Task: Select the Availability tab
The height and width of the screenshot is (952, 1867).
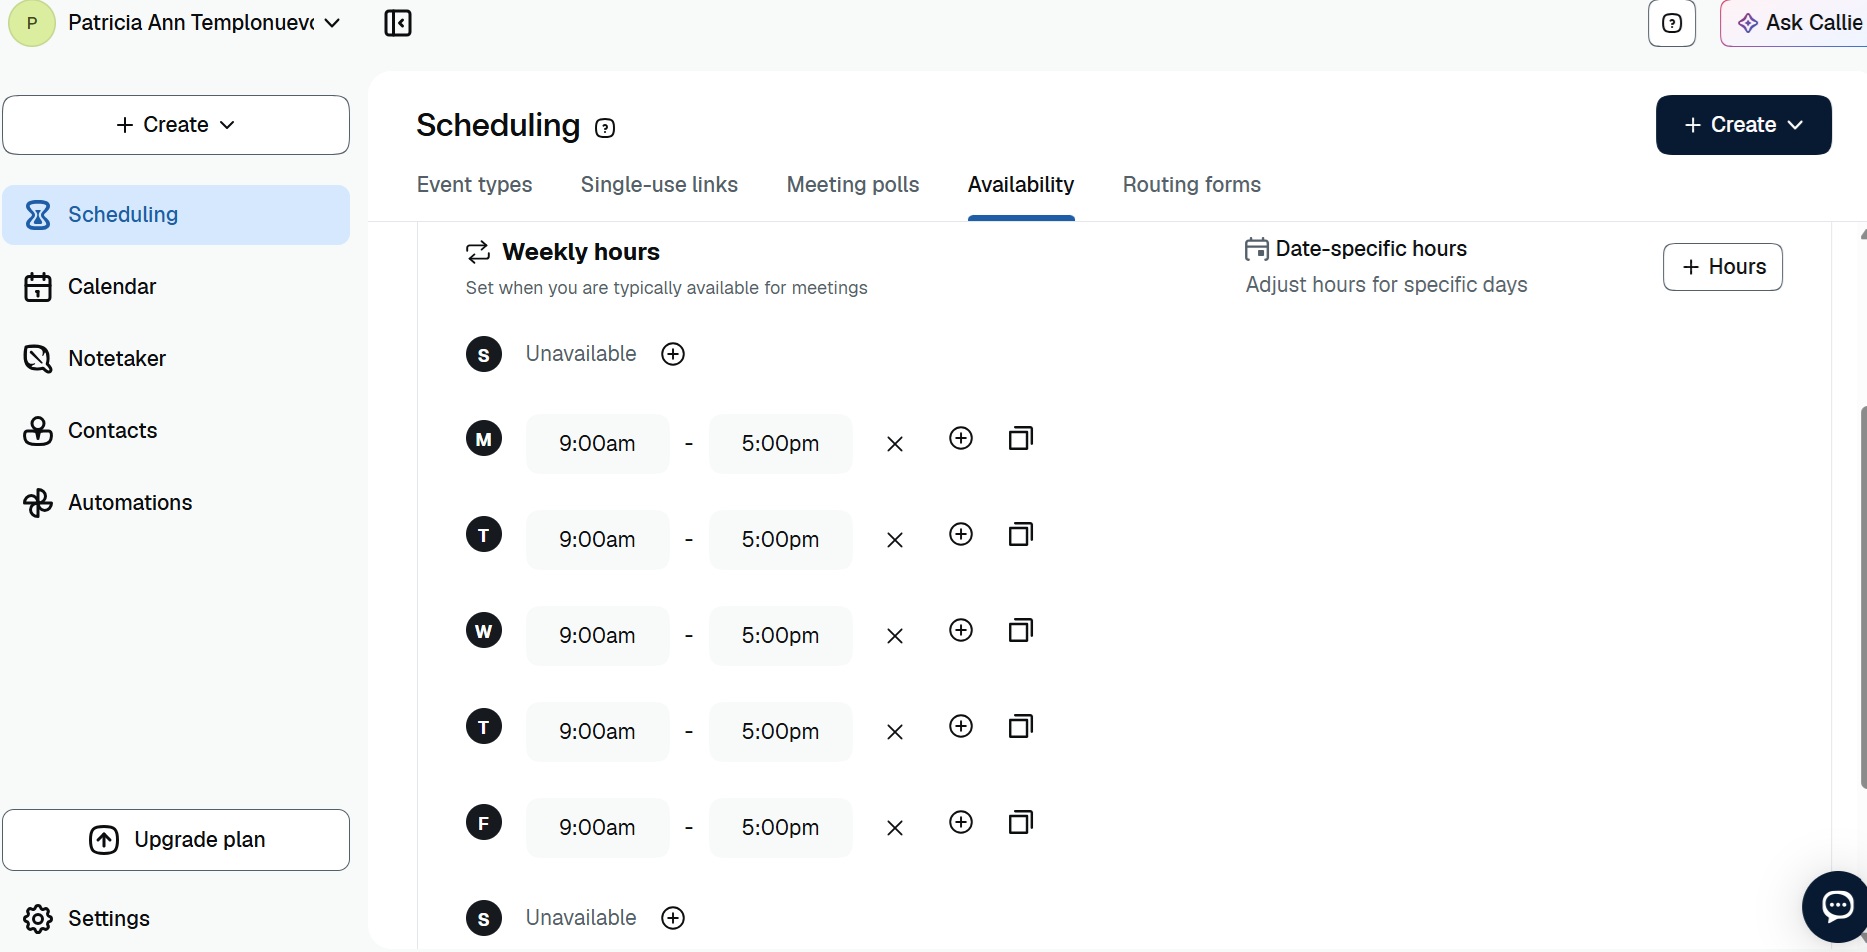Action: point(1021,185)
